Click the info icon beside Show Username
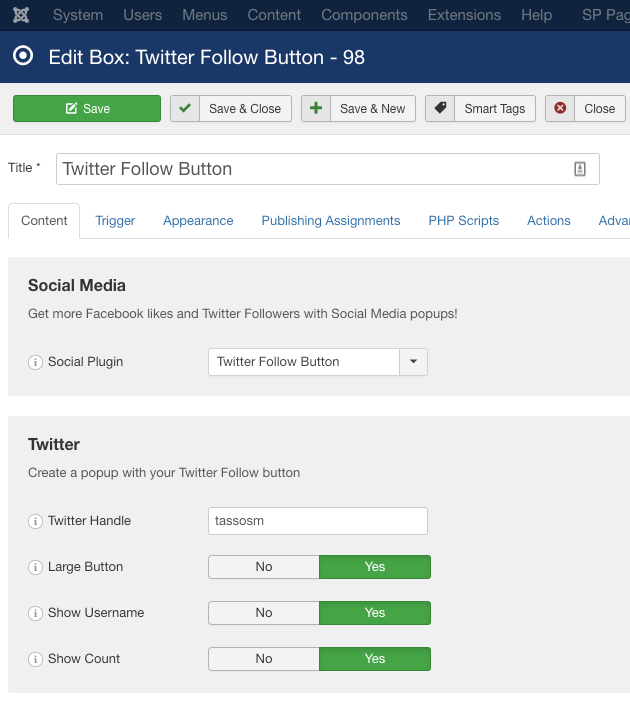This screenshot has width=630, height=701. [35, 613]
